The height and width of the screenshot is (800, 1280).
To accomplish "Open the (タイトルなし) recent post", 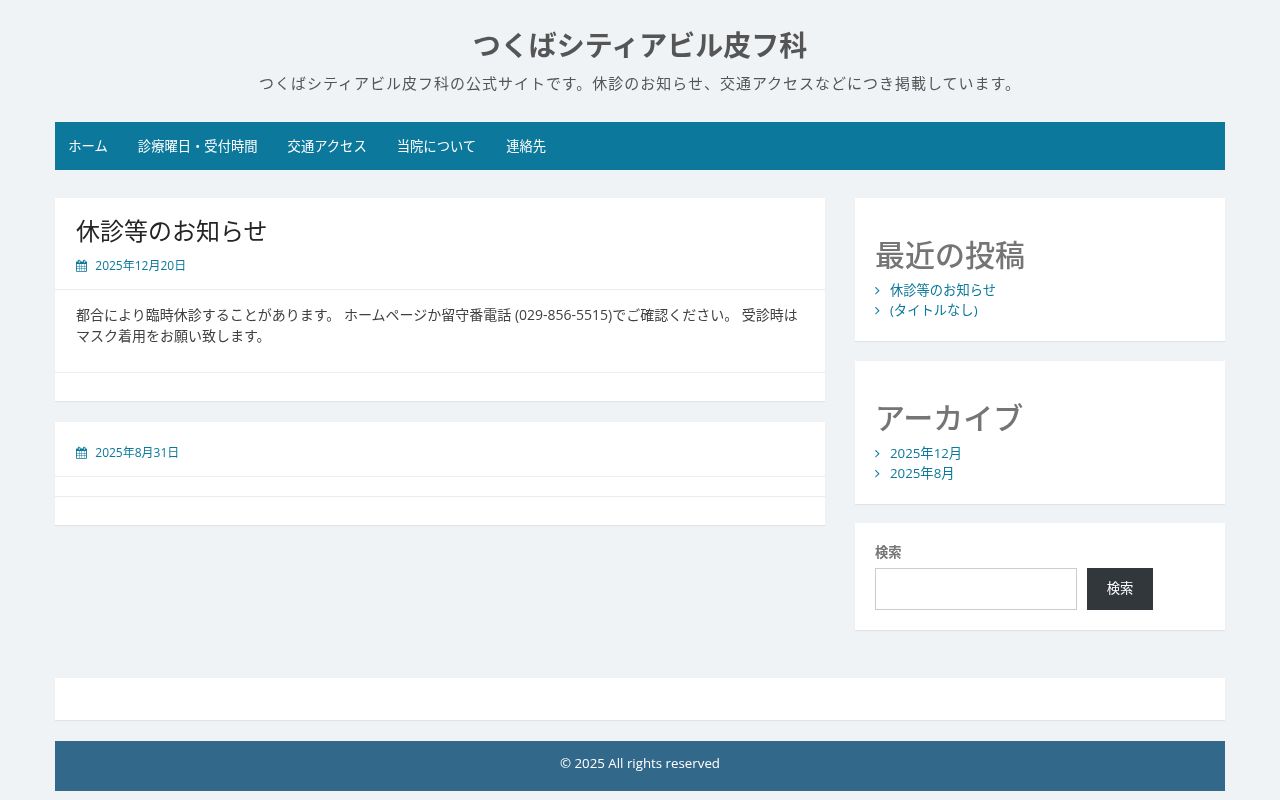I will pos(934,310).
